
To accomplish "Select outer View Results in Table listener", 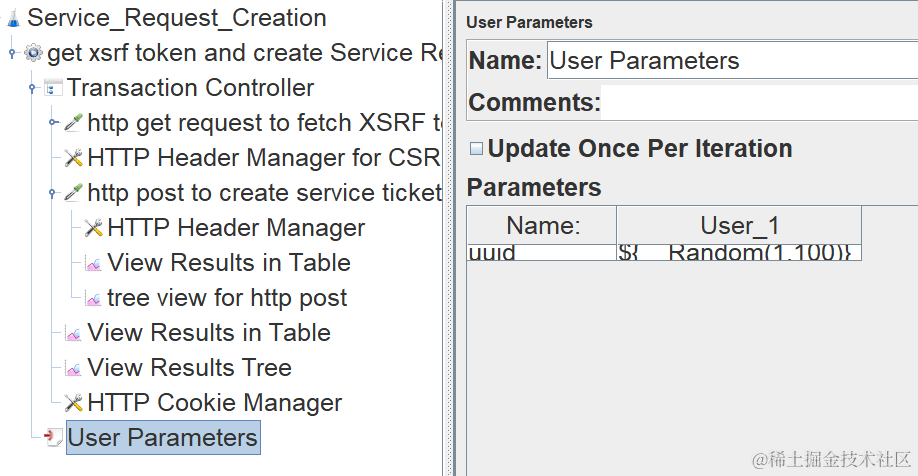I will tap(209, 333).
